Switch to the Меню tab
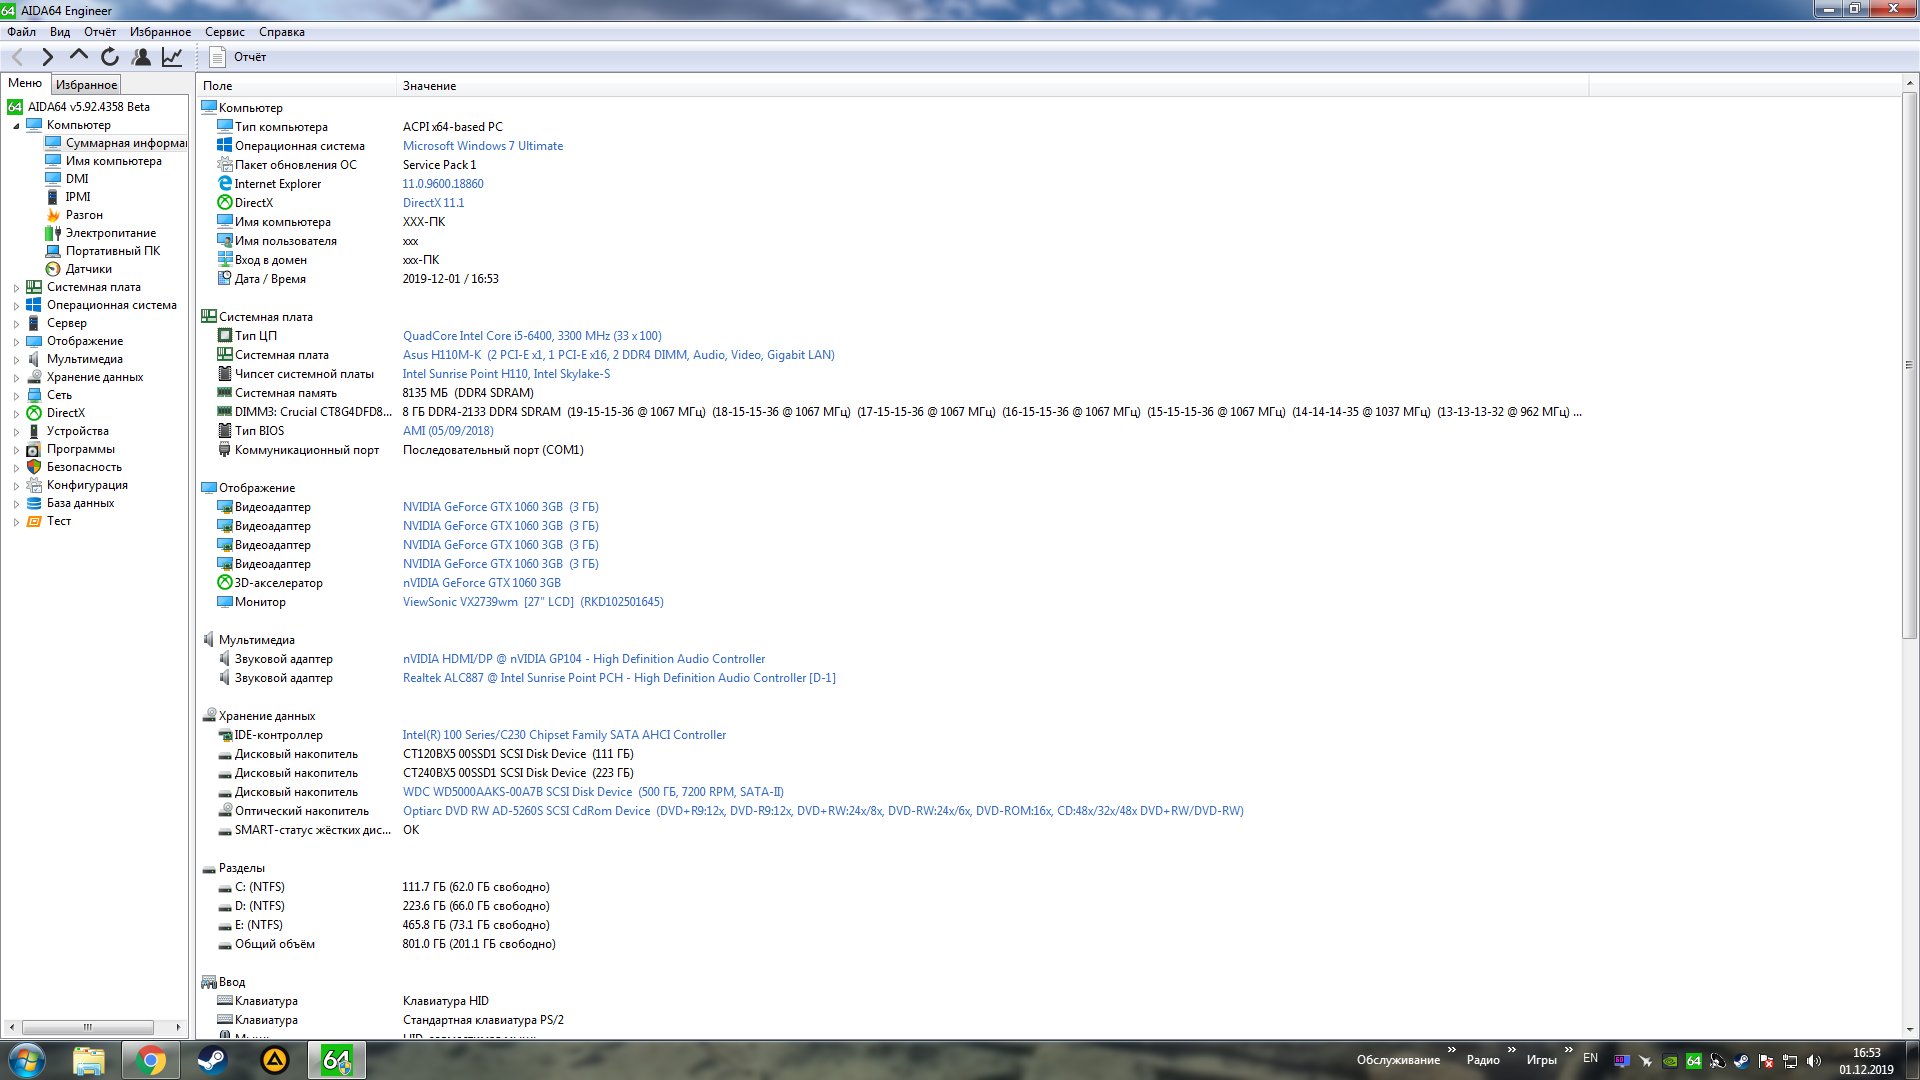 click(x=25, y=84)
